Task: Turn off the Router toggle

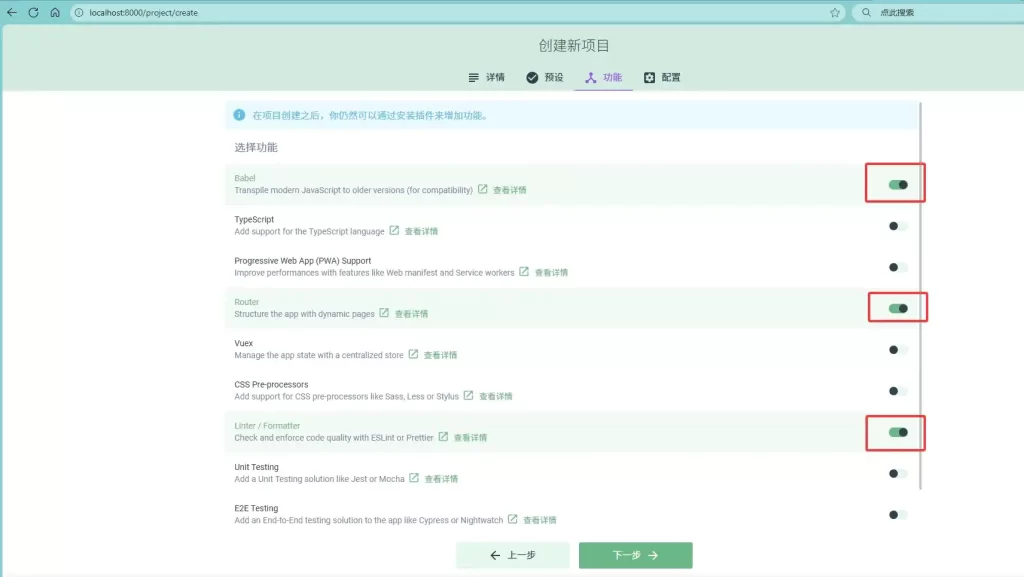Action: click(897, 308)
